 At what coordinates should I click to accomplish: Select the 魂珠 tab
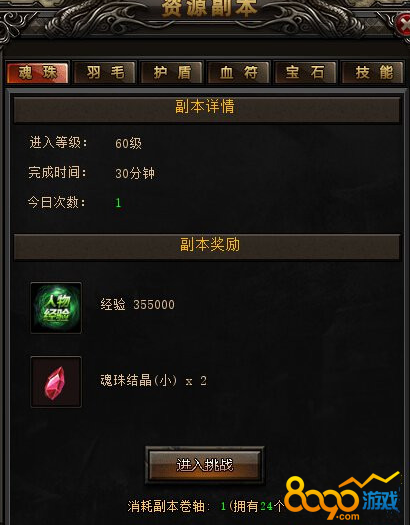tap(37, 72)
